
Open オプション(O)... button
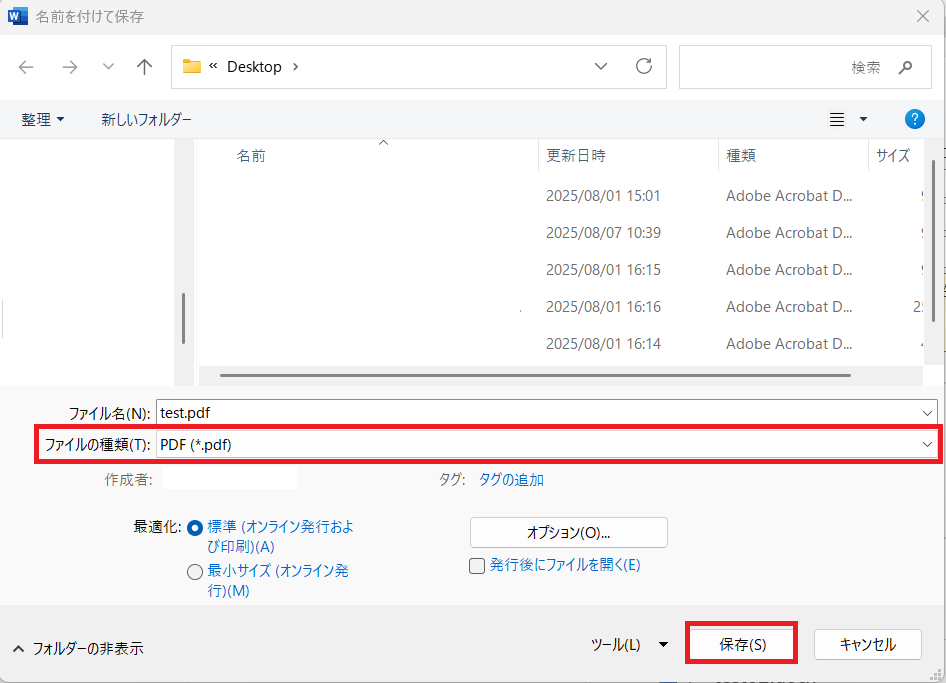coord(568,533)
